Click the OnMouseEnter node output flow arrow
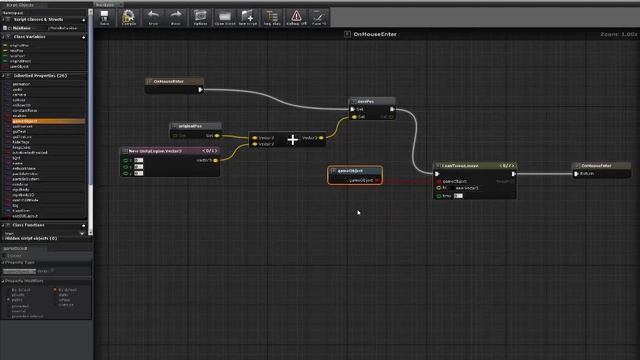Viewport: 640px width, 360px height. point(200,90)
